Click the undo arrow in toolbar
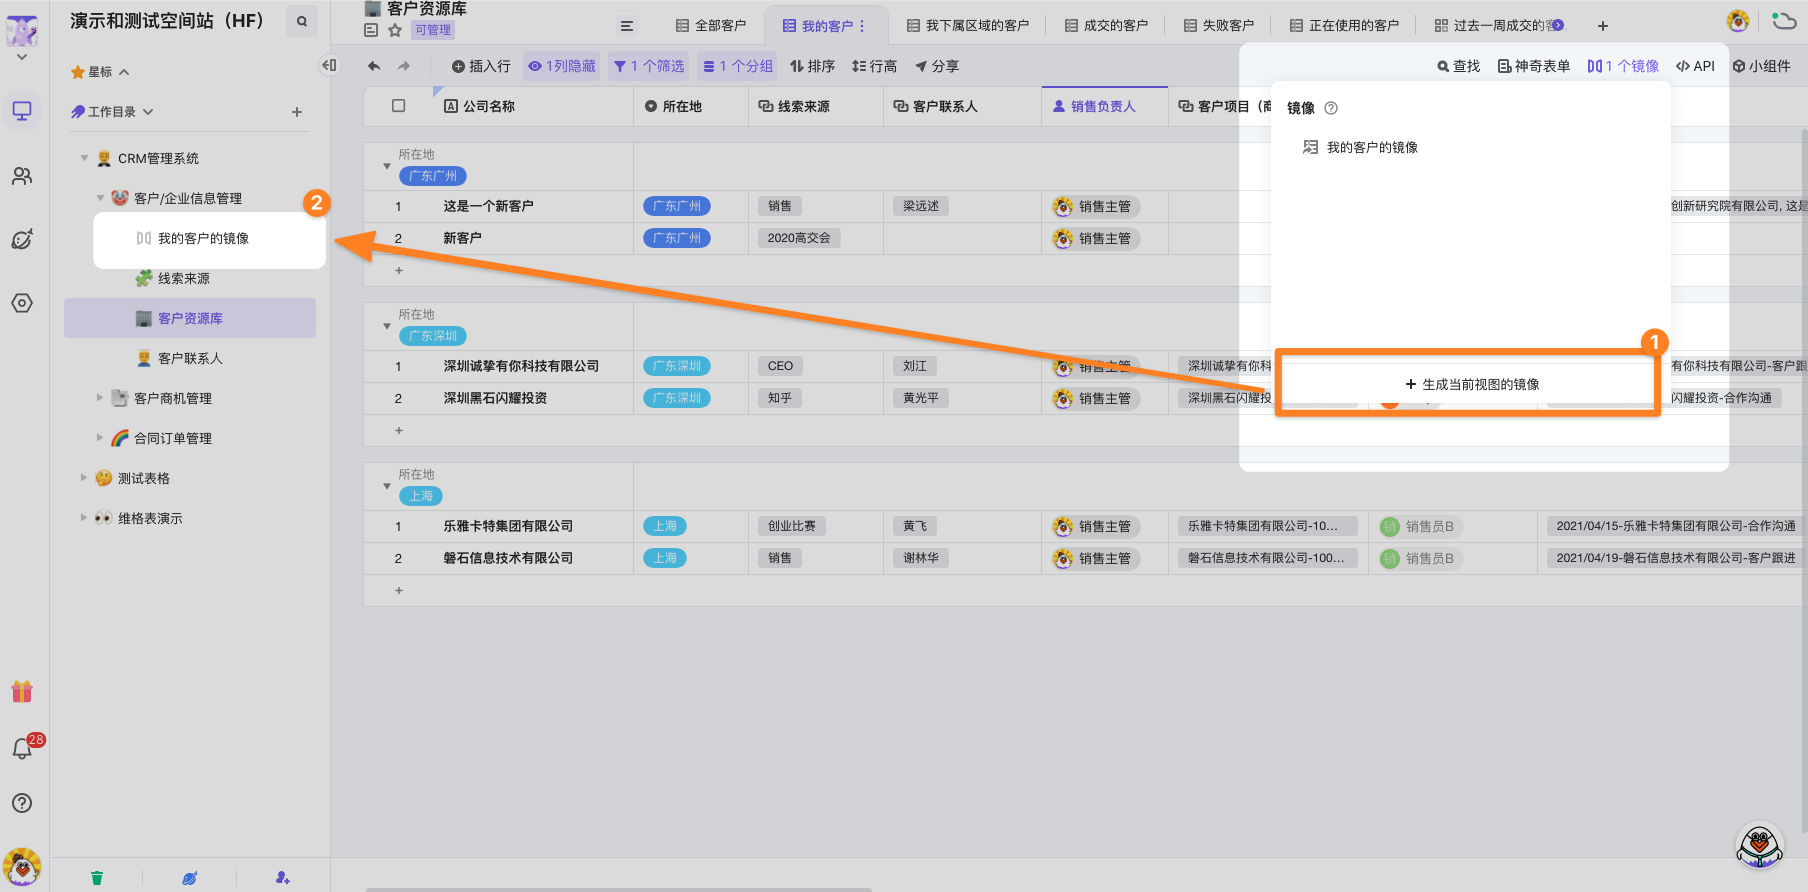This screenshot has width=1808, height=892. [374, 66]
